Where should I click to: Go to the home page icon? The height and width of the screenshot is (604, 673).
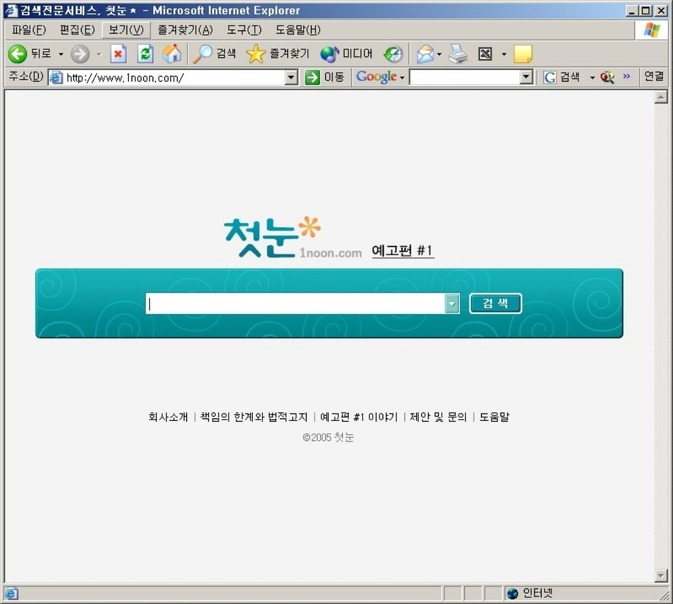click(172, 54)
